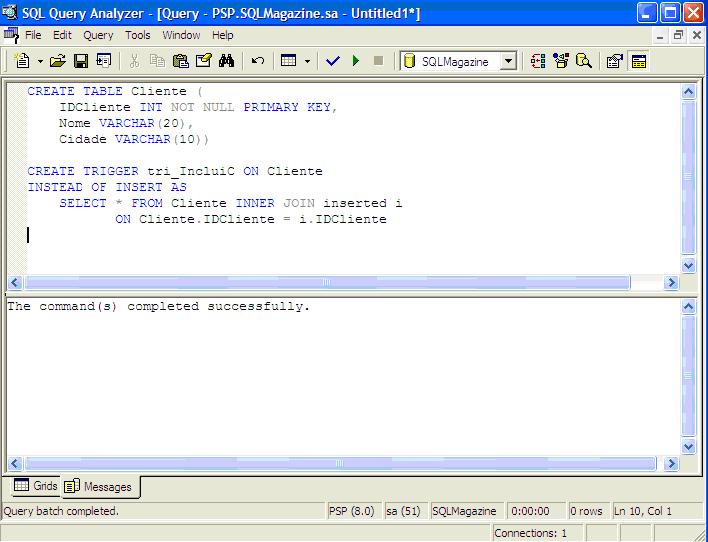708x542 pixels.
Task: Open Current Connection Properties icon
Action: pyautogui.click(x=615, y=61)
